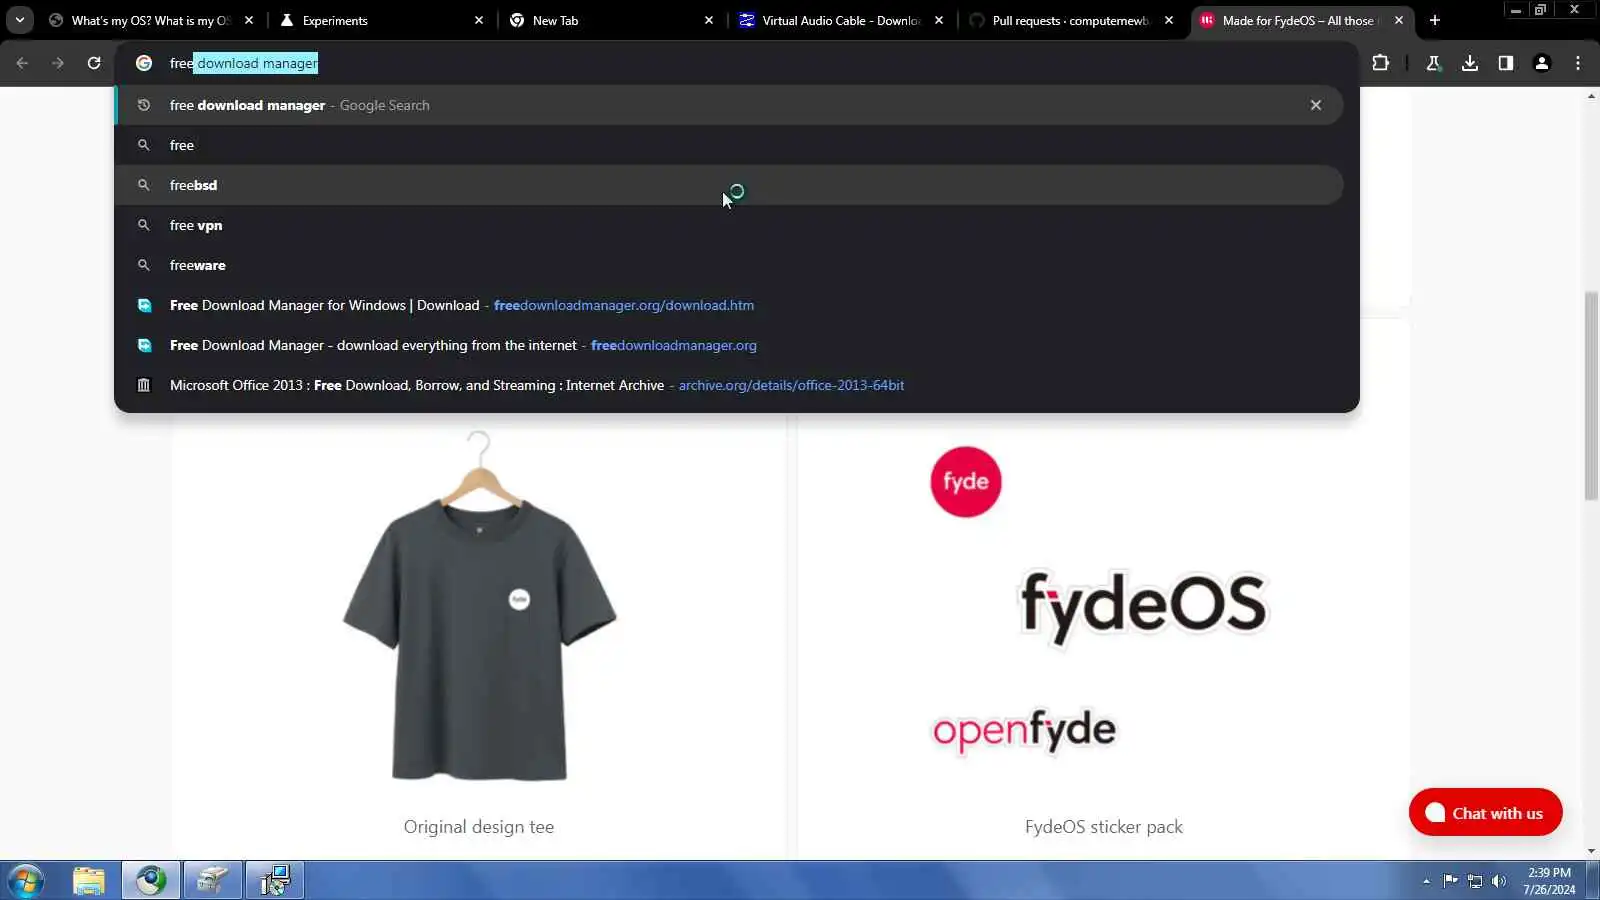The height and width of the screenshot is (900, 1600).
Task: Close the New Tab tab
Action: click(x=709, y=20)
